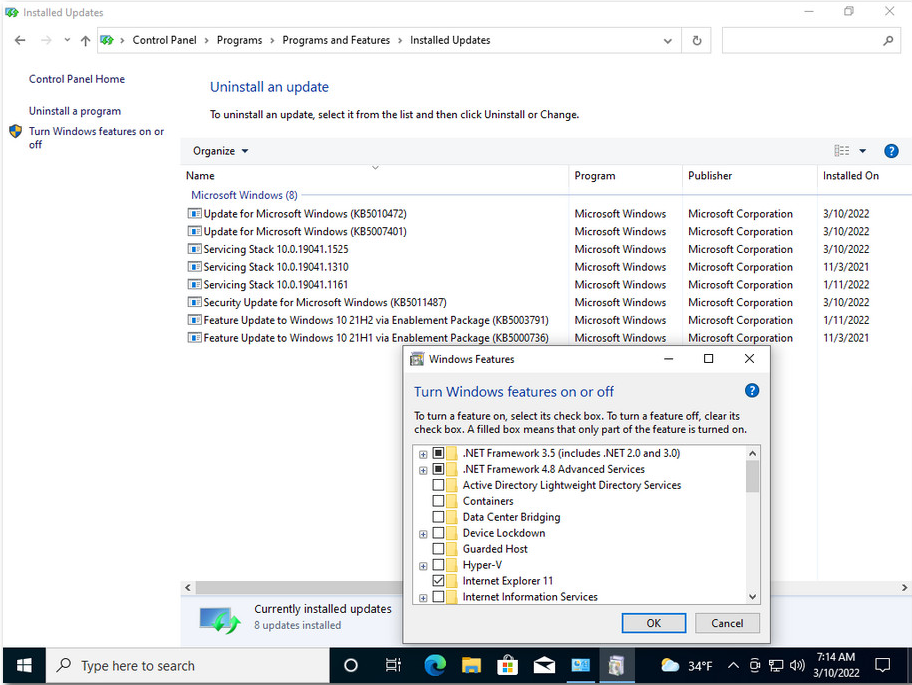Sort list by Name column header
The height and width of the screenshot is (685, 912).
(200, 176)
